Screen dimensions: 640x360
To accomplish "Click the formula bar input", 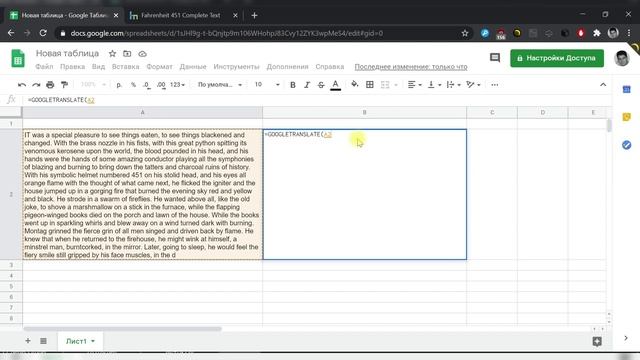I will [318, 100].
